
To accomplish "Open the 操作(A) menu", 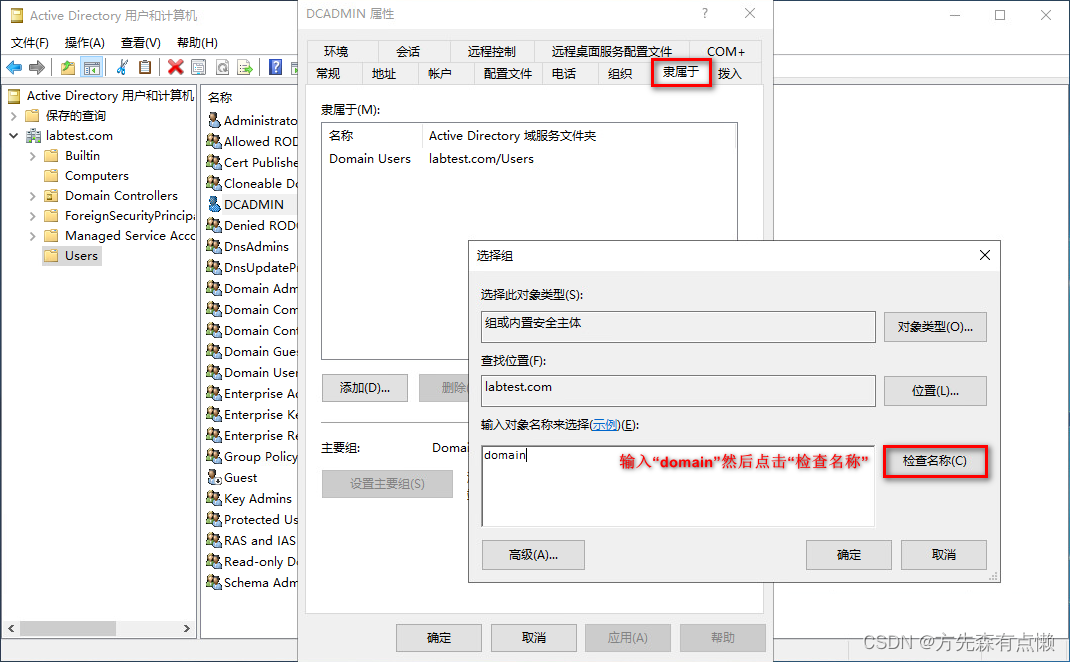I will coord(85,42).
